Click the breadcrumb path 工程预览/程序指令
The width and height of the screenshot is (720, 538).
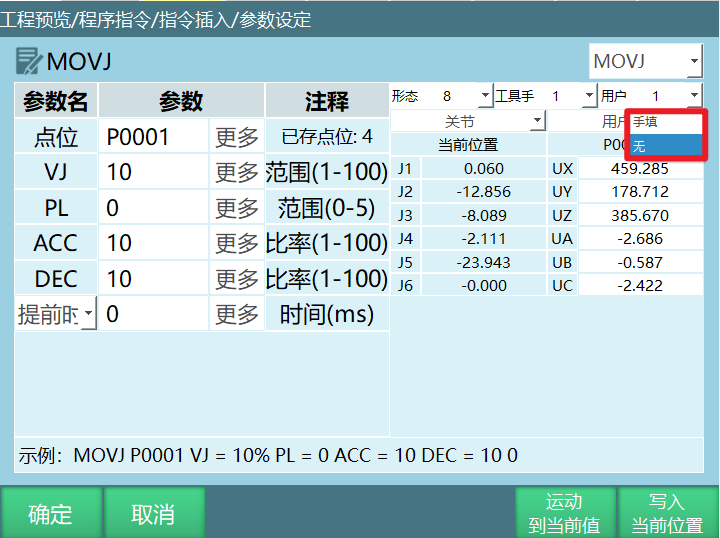[75, 20]
